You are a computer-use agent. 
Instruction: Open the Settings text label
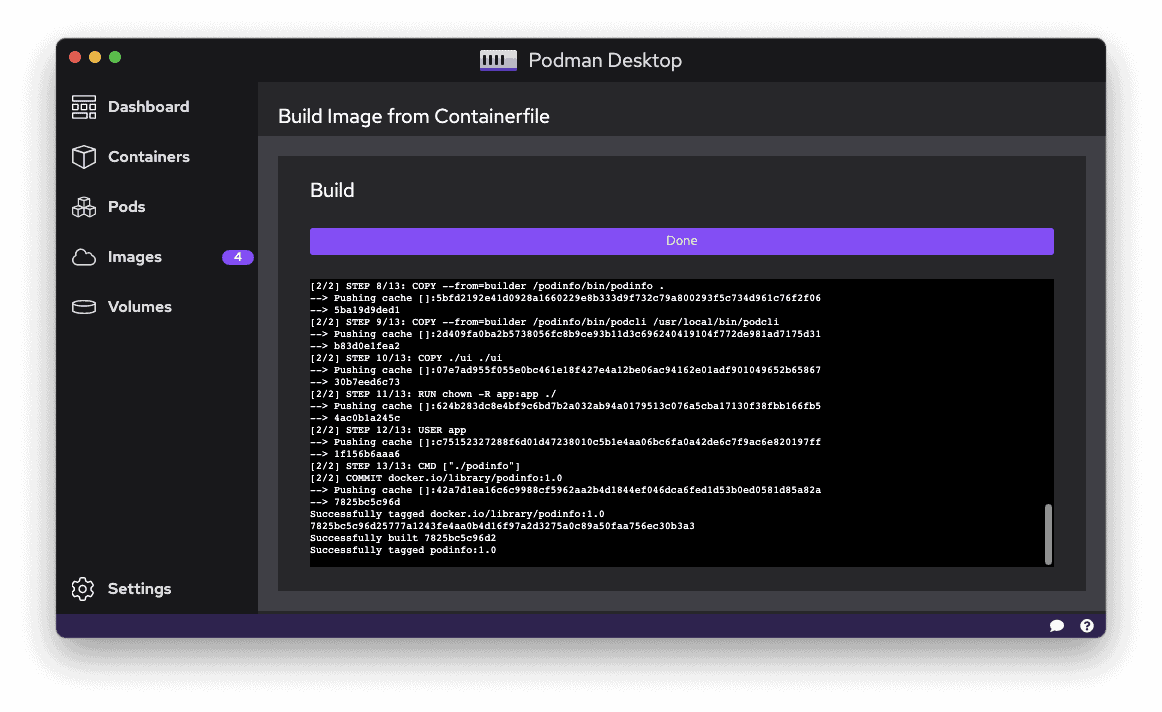click(x=139, y=589)
